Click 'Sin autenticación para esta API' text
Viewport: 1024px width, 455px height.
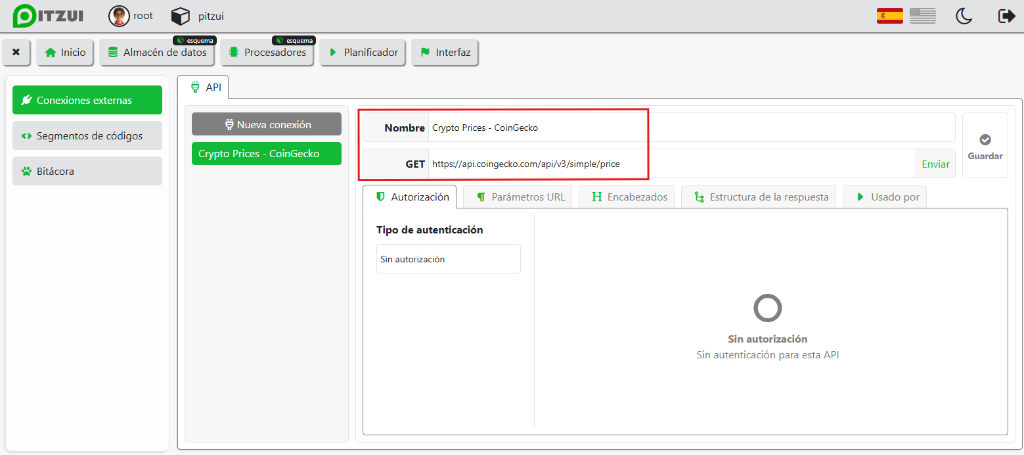[767, 355]
